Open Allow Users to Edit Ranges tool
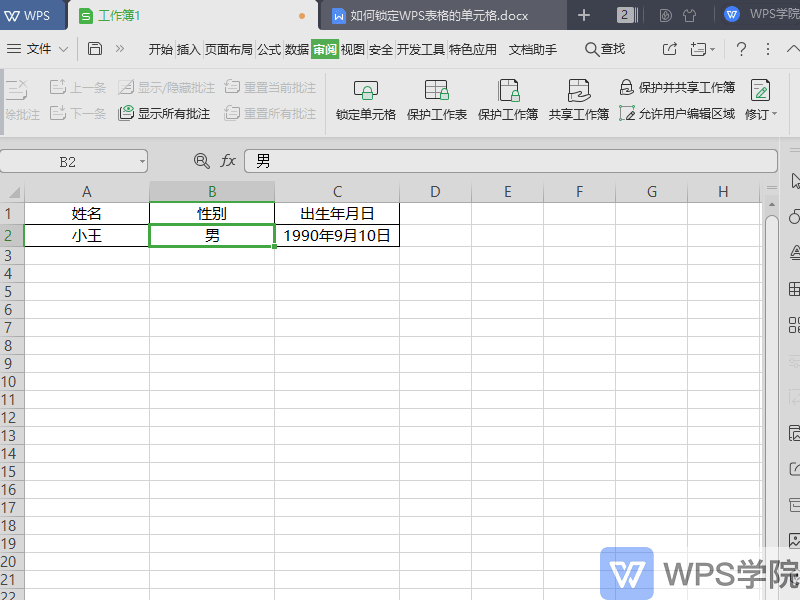 coord(625,113)
